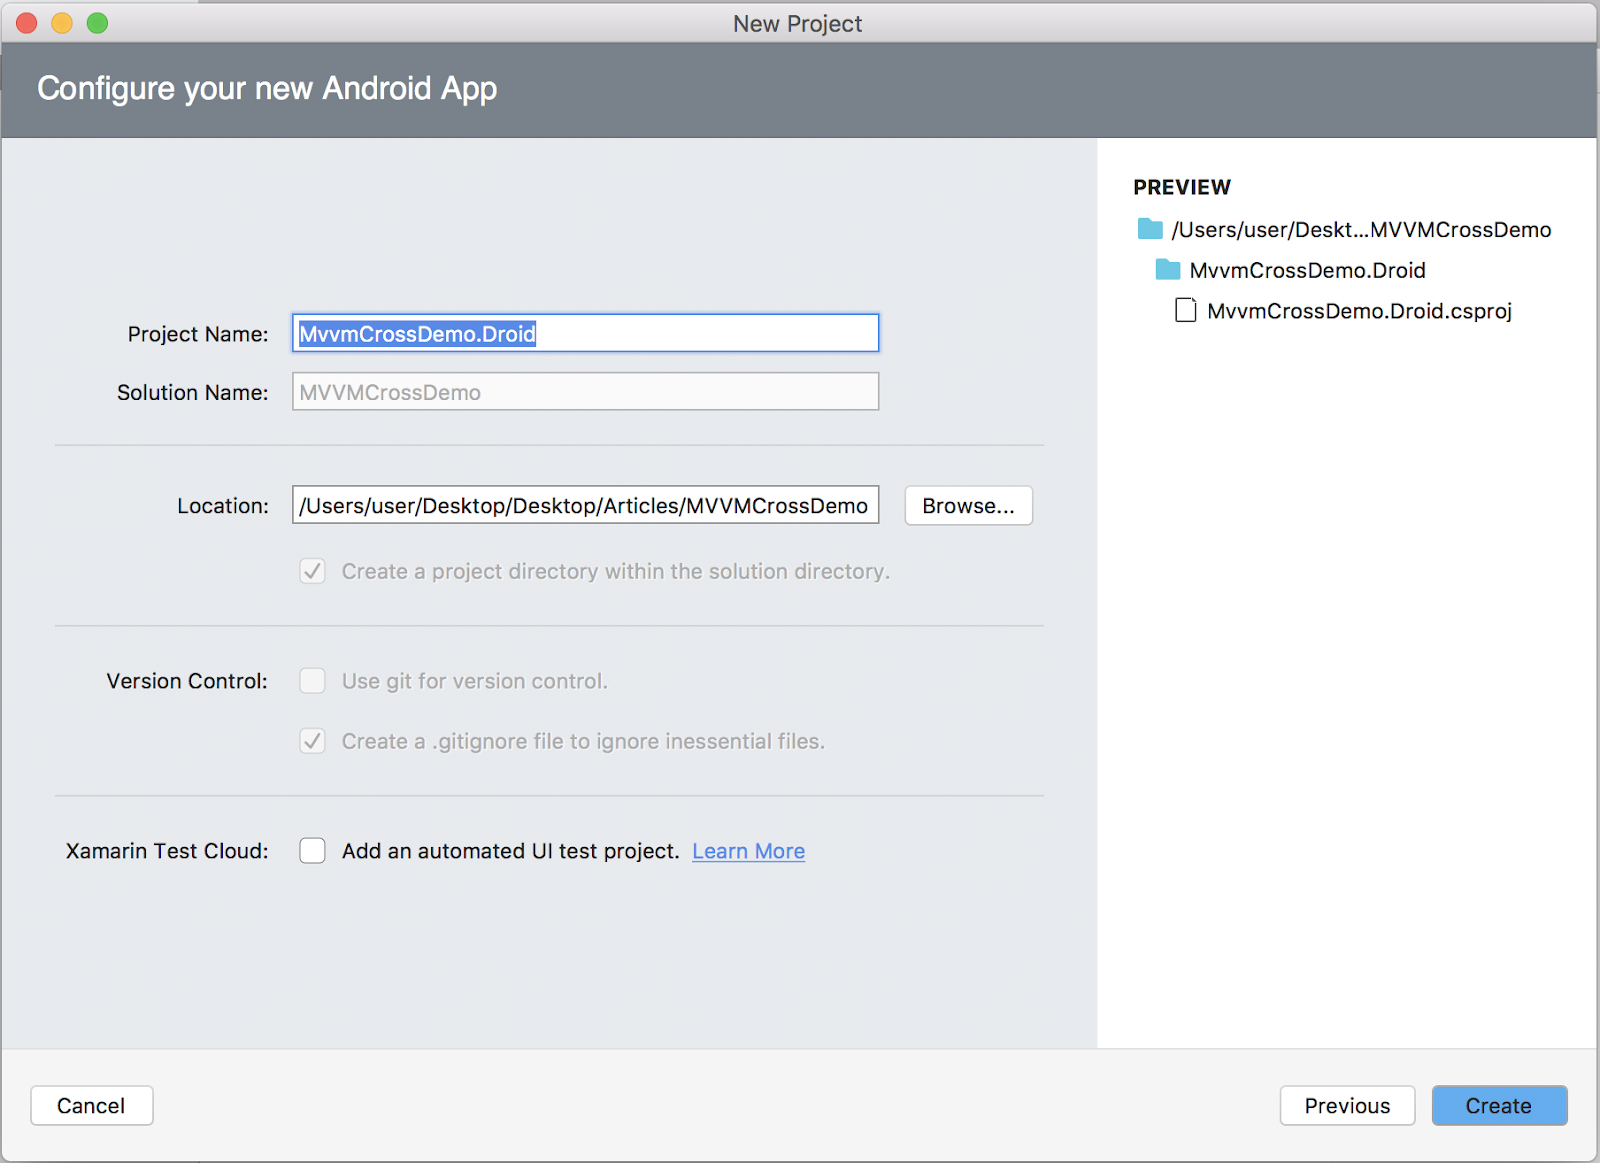The width and height of the screenshot is (1600, 1163).
Task: Click the Project Name input field
Action: pos(585,333)
